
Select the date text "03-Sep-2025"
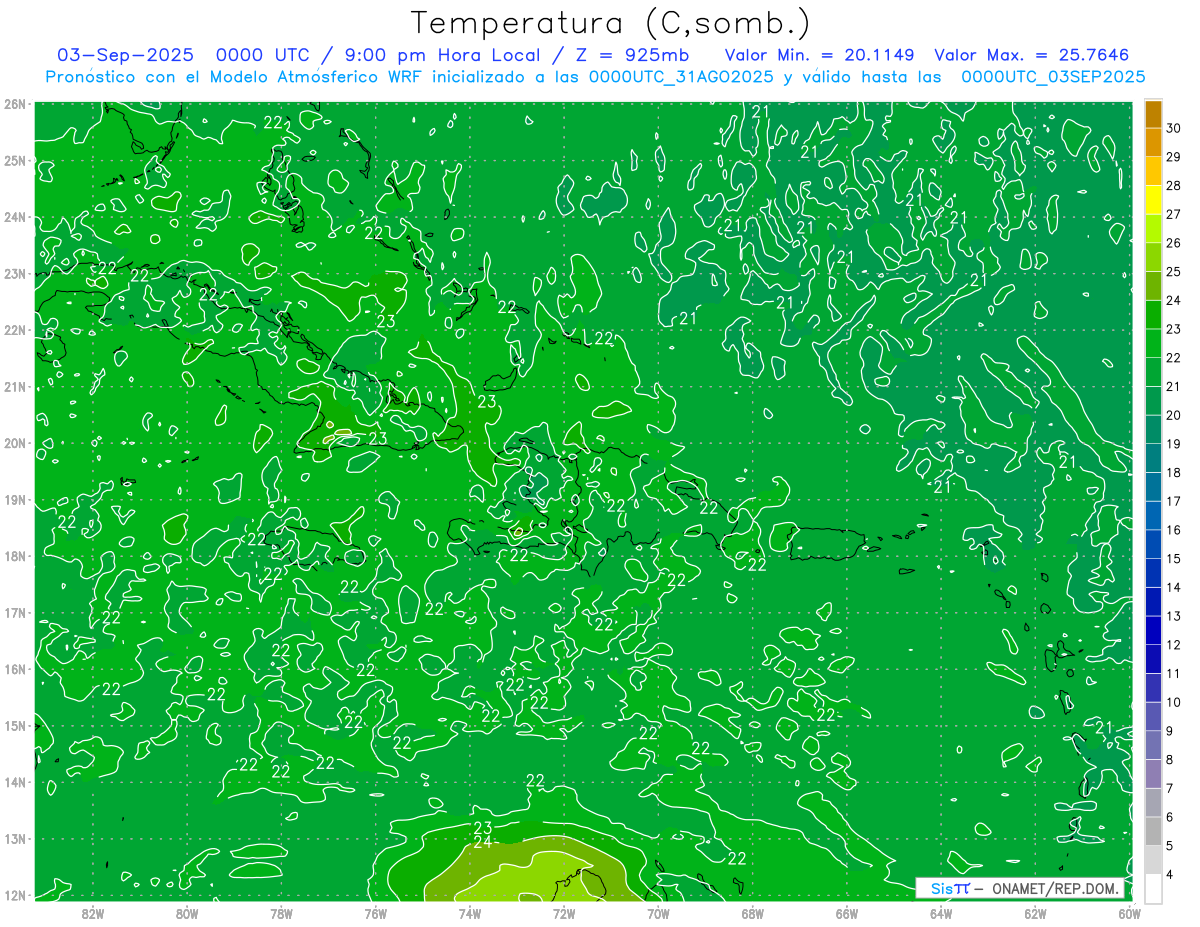coord(126,55)
